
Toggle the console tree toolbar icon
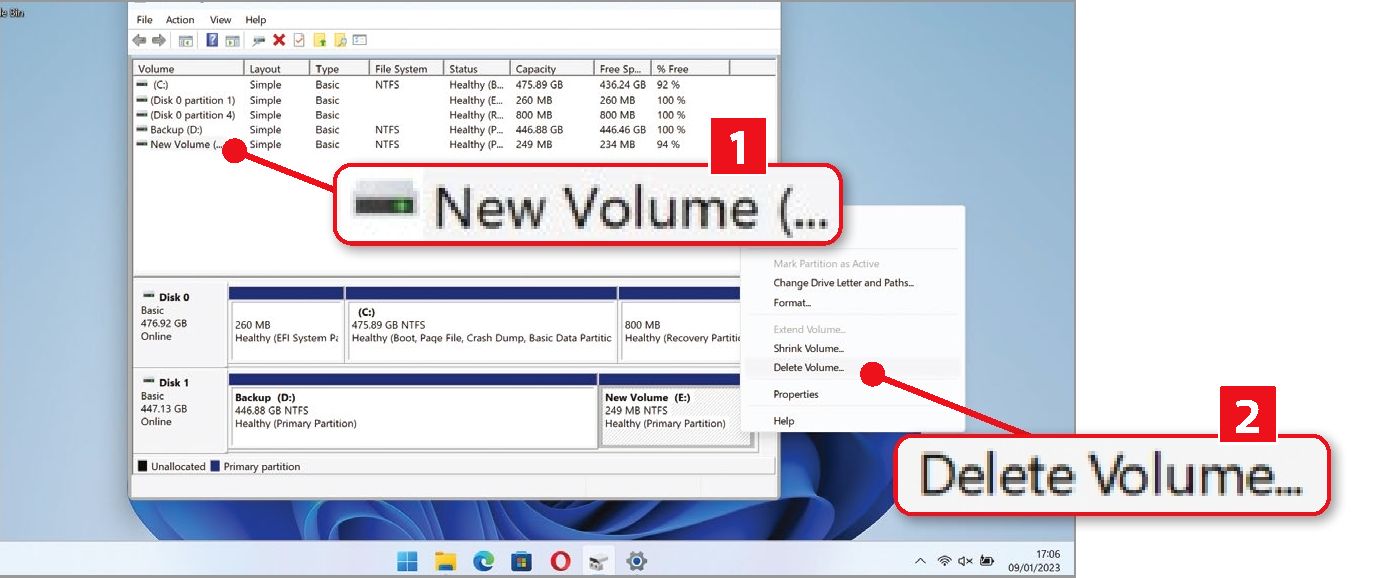pyautogui.click(x=186, y=40)
